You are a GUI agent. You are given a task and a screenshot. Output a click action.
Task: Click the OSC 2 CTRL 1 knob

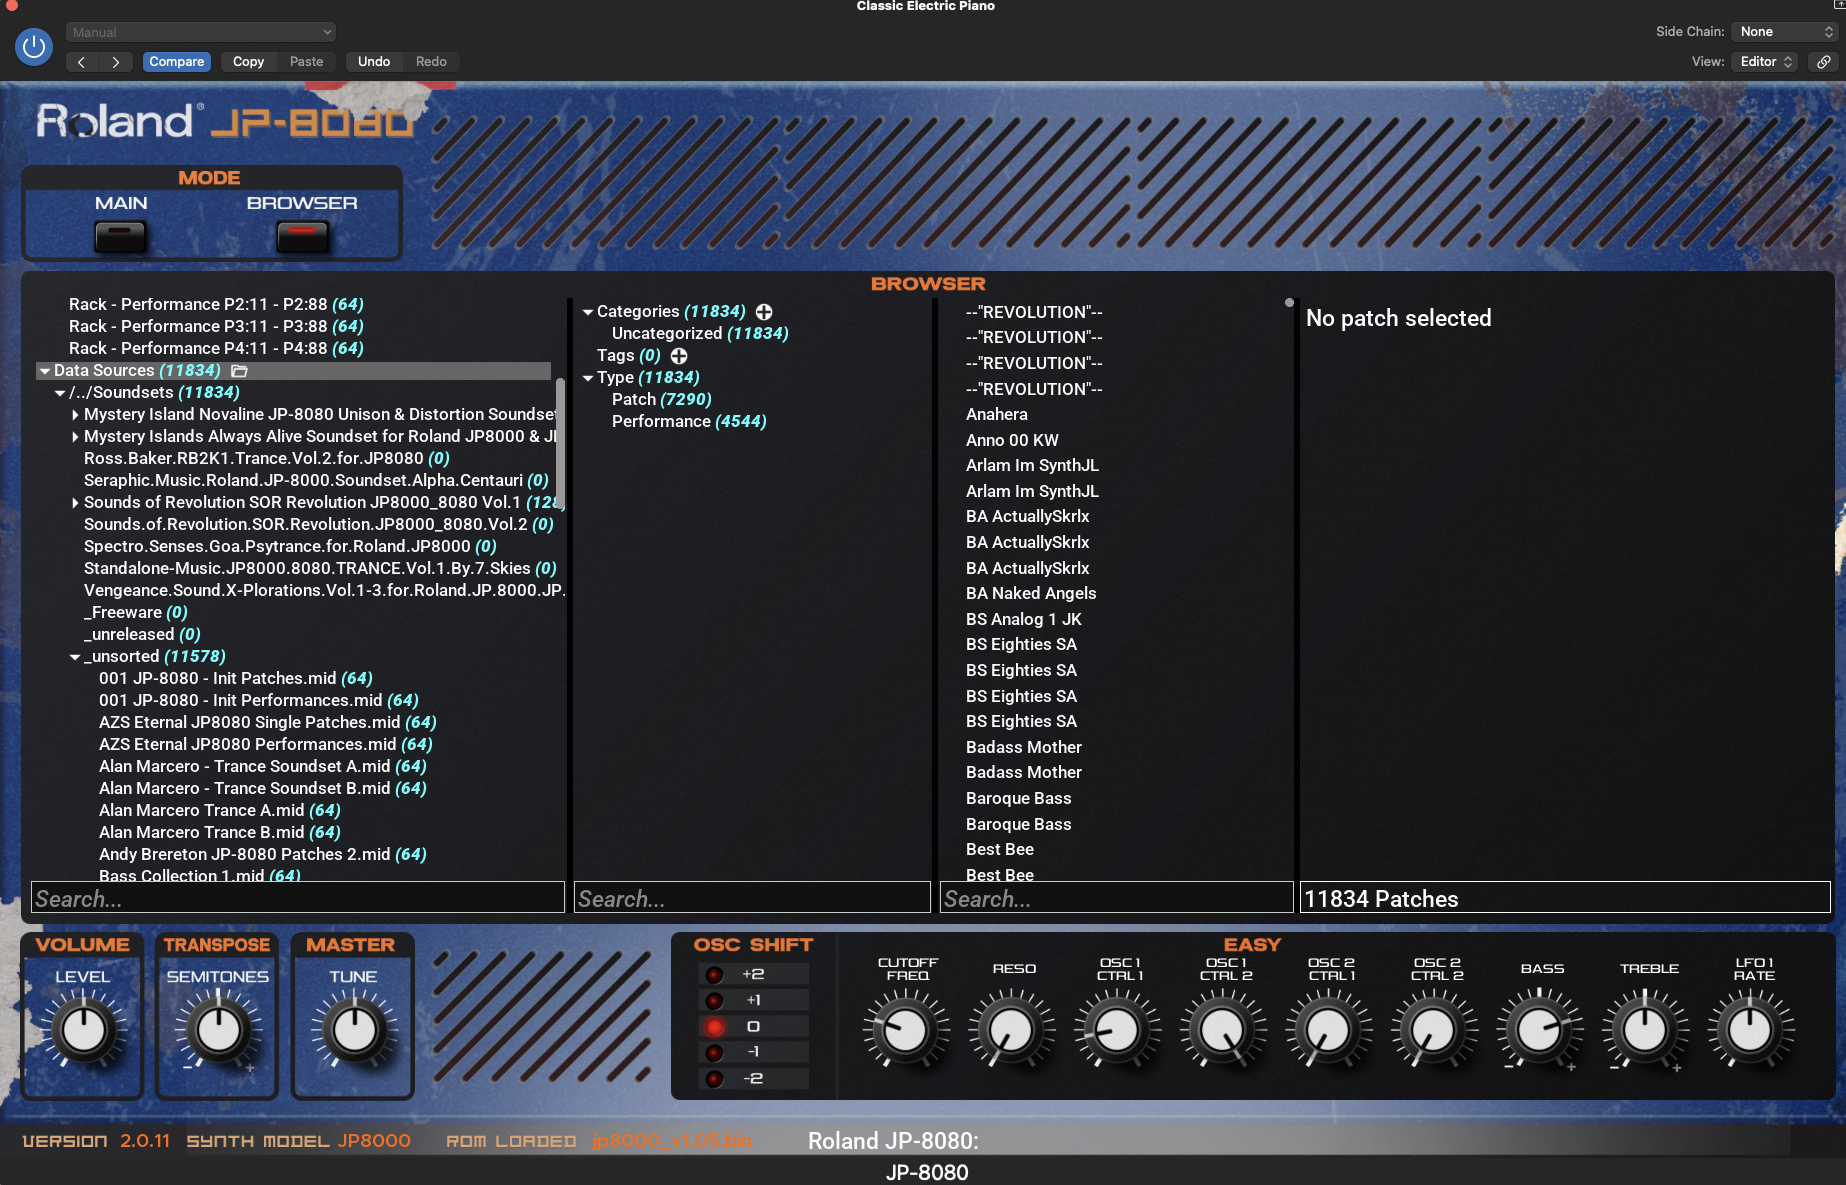(1328, 1030)
